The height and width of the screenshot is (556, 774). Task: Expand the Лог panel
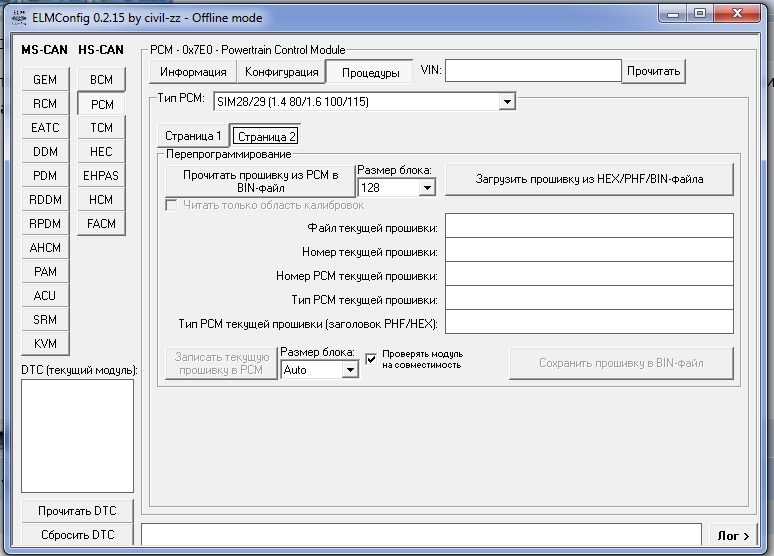(733, 535)
